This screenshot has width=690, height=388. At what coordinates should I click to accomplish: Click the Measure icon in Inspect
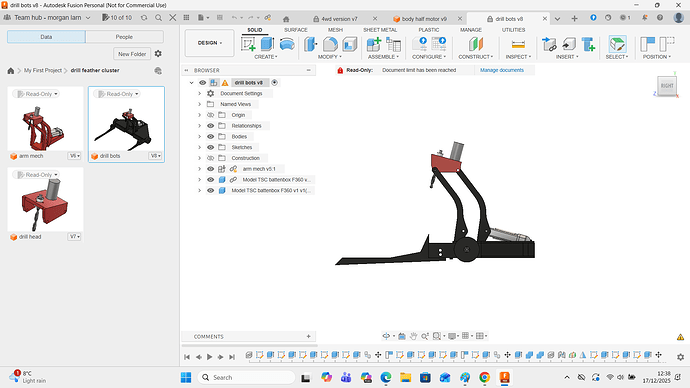518,44
